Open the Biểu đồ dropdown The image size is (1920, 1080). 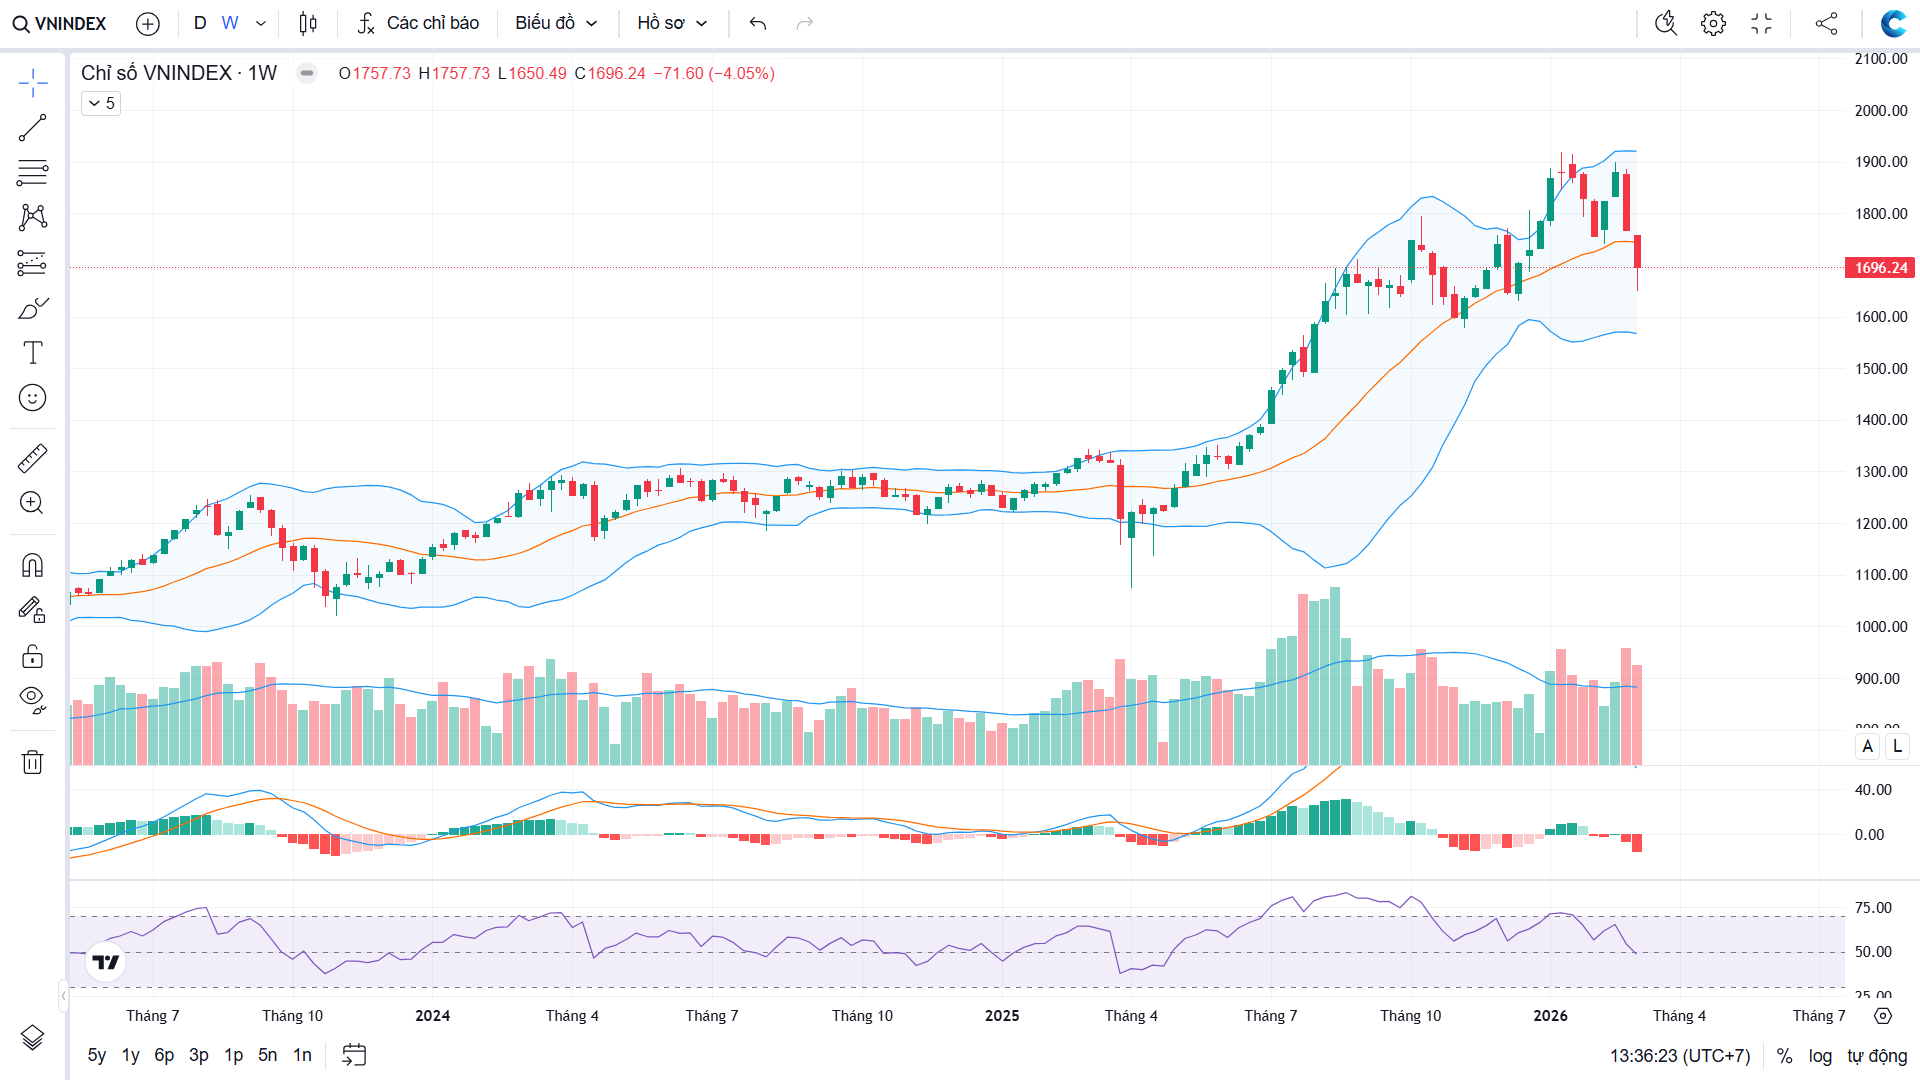click(x=556, y=23)
